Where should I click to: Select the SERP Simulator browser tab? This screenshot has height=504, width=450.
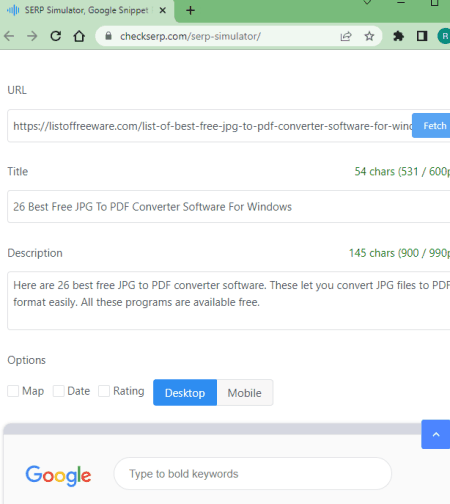coord(87,11)
